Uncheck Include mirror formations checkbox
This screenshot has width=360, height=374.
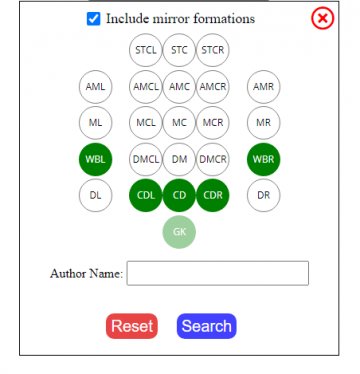coord(93,19)
